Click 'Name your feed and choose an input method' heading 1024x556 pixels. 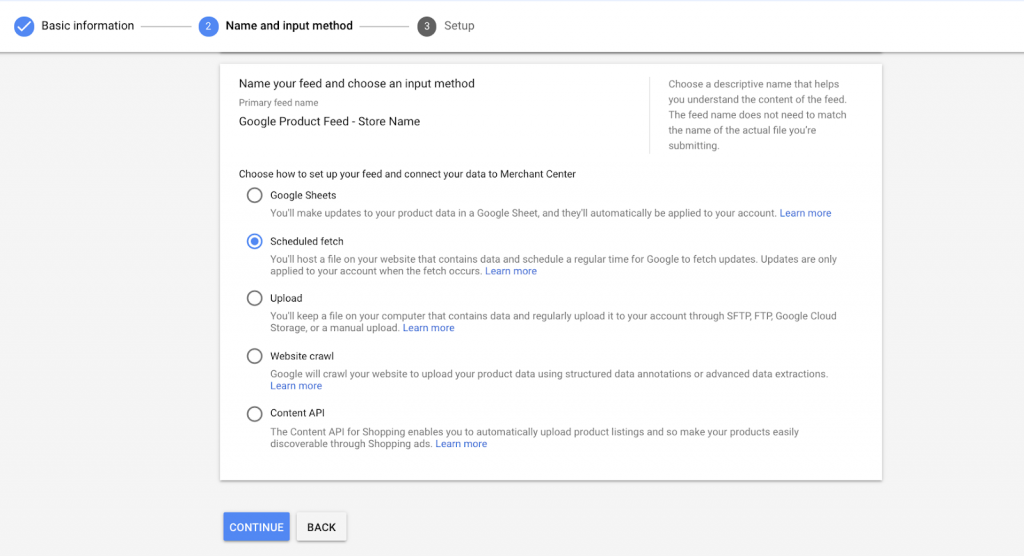(357, 84)
